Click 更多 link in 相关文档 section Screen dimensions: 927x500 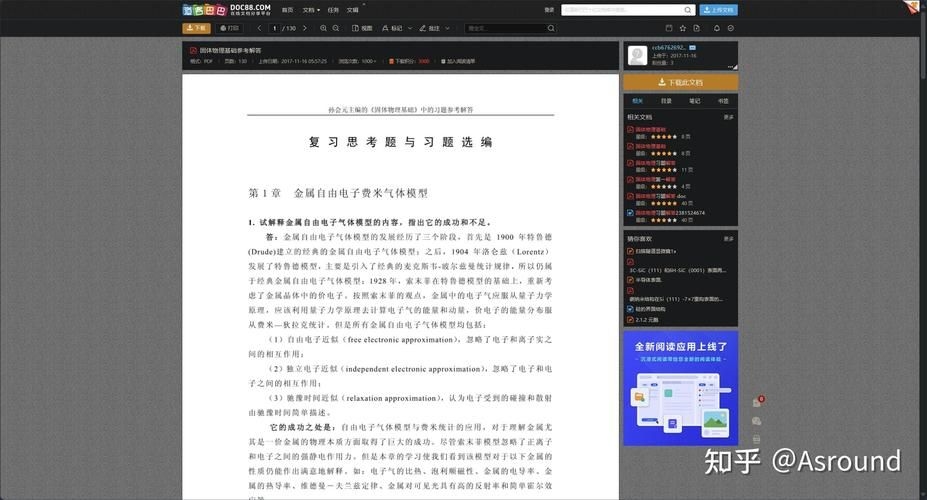tap(728, 117)
